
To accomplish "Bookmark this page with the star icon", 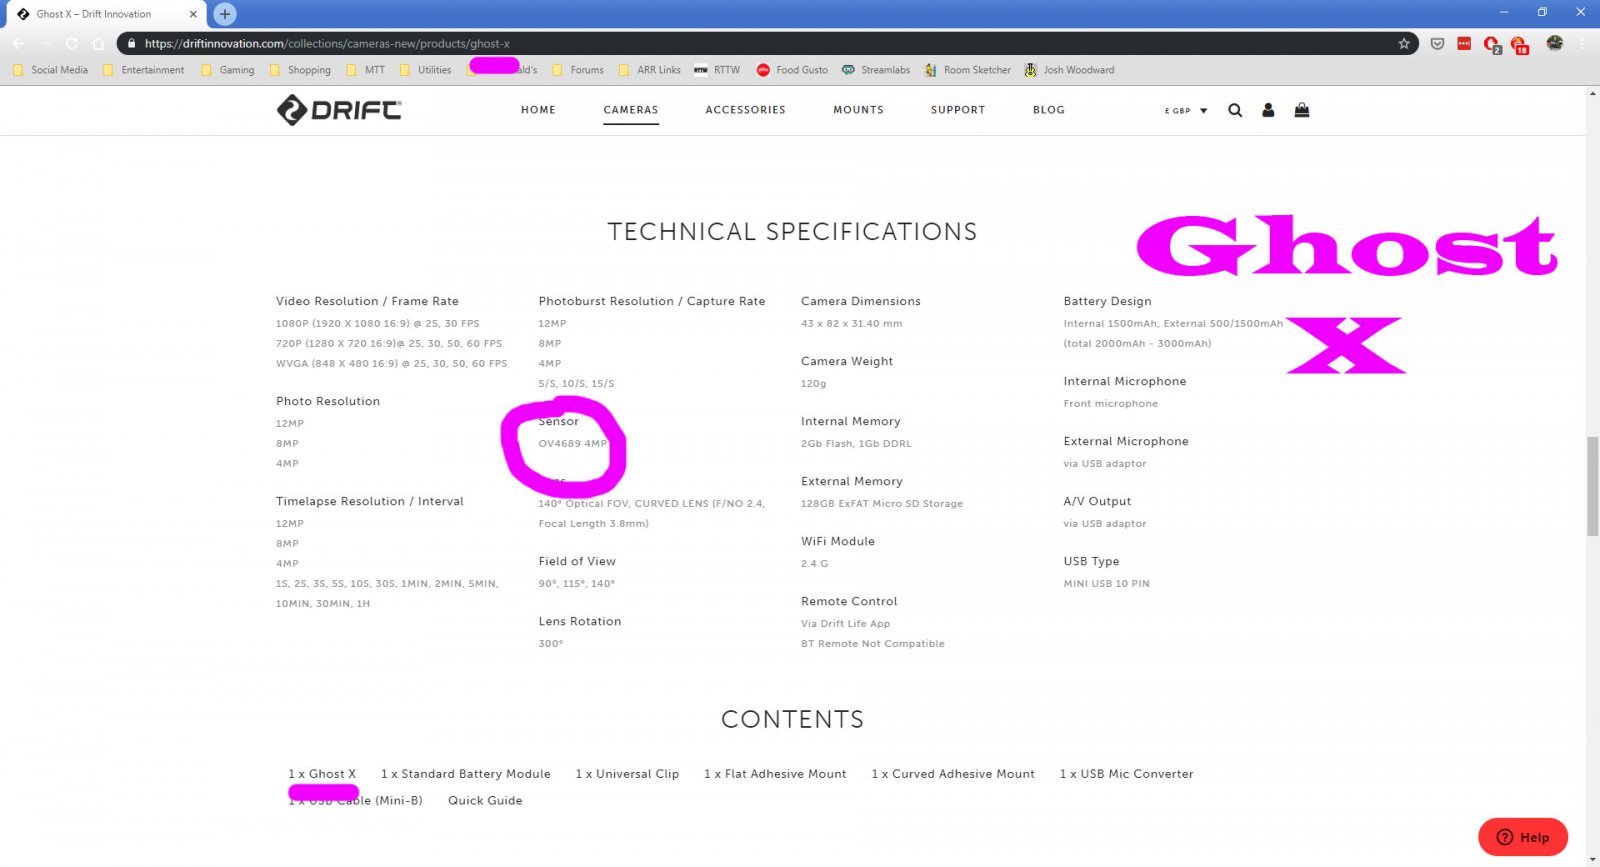I will point(1404,43).
